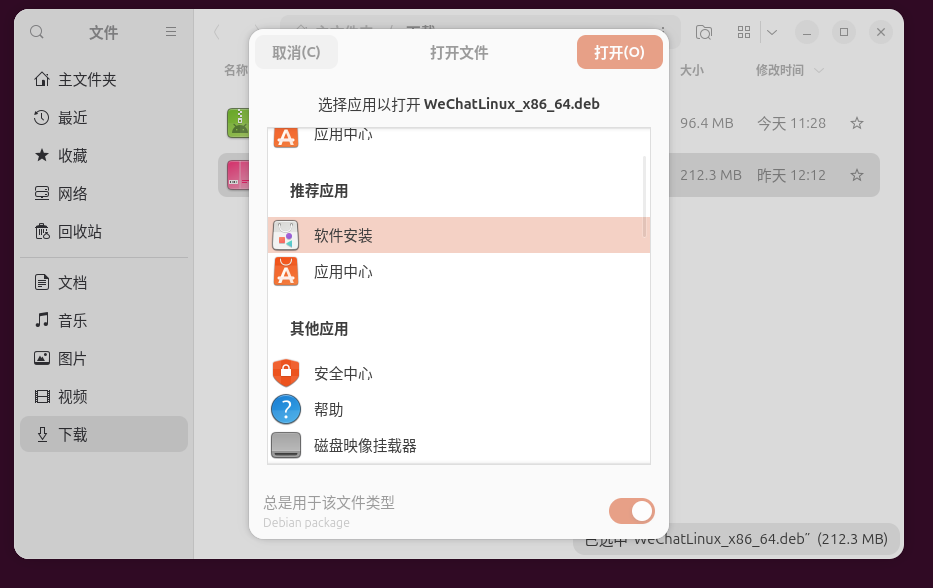Image resolution: width=933 pixels, height=588 pixels.
Task: Click the 昨天 12:12 modified time cell
Action: (x=791, y=175)
